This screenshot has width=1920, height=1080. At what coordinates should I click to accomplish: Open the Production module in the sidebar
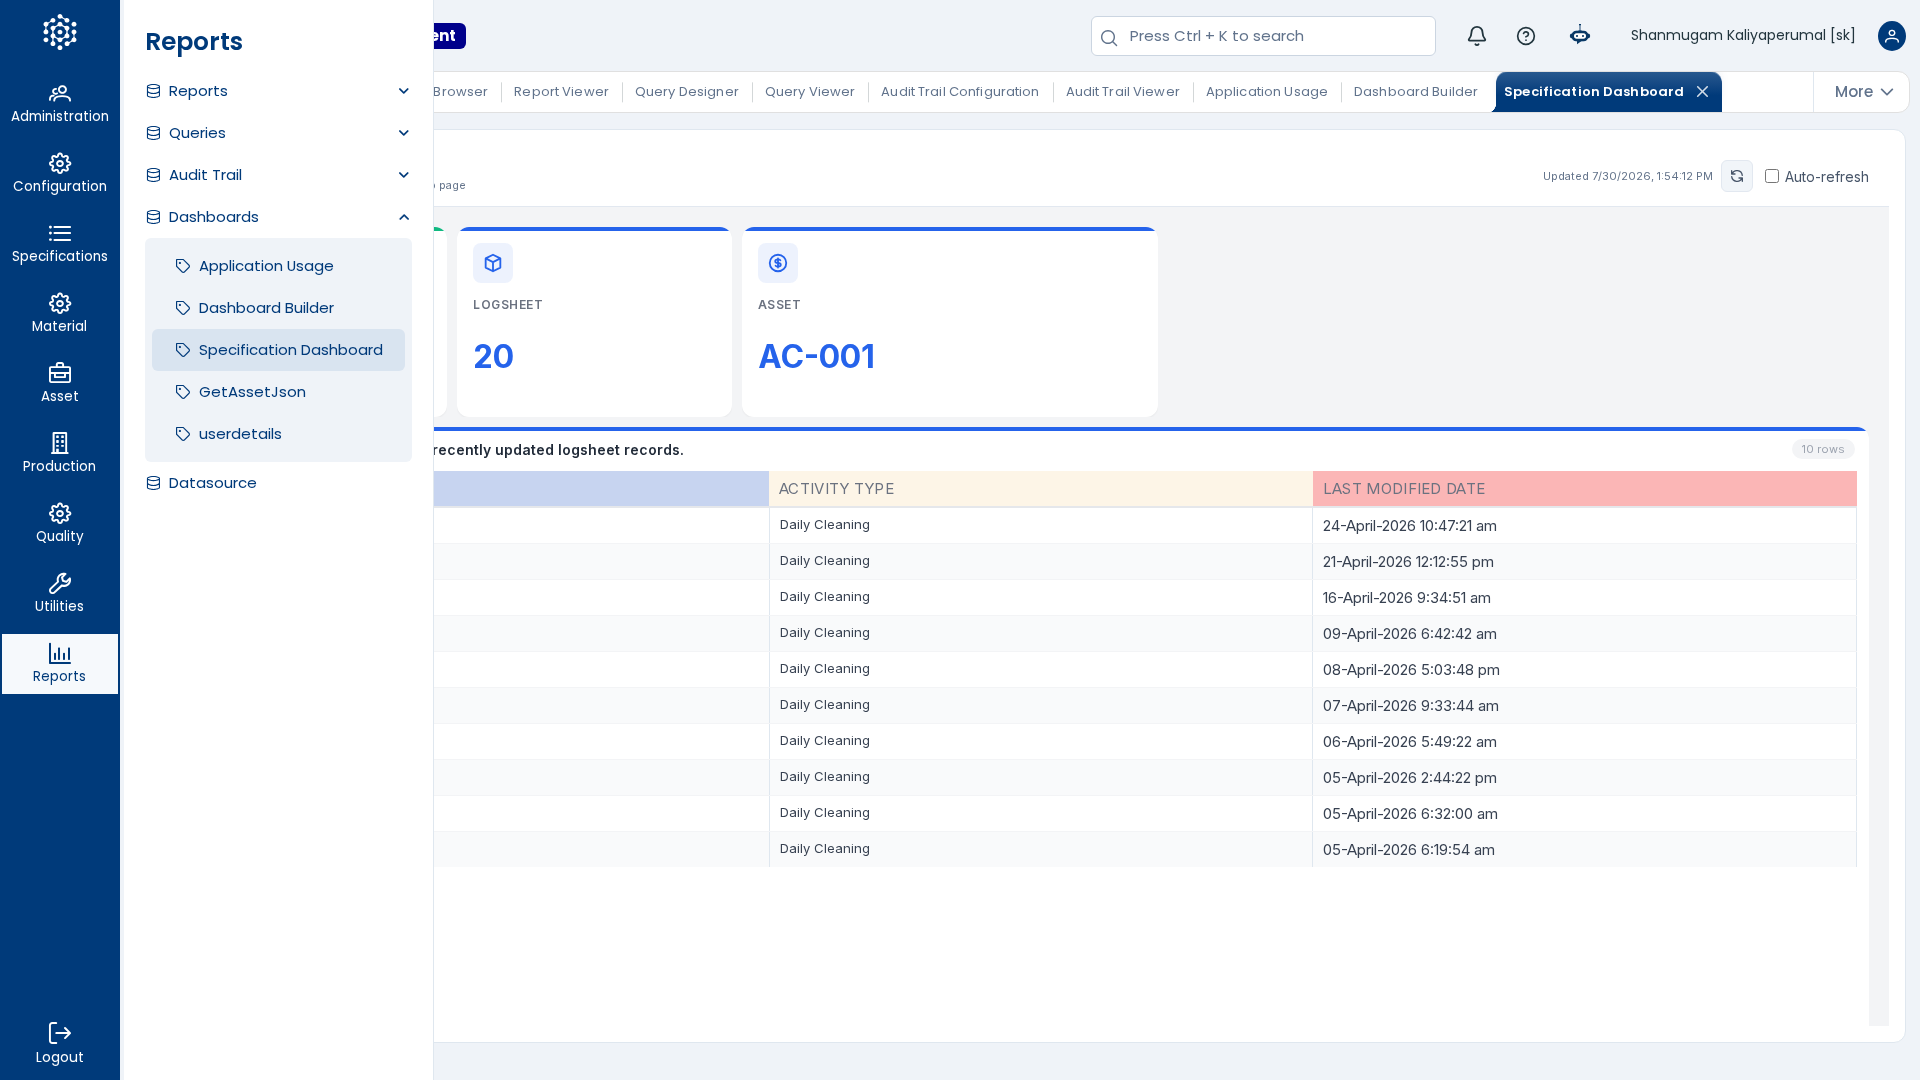coord(60,454)
